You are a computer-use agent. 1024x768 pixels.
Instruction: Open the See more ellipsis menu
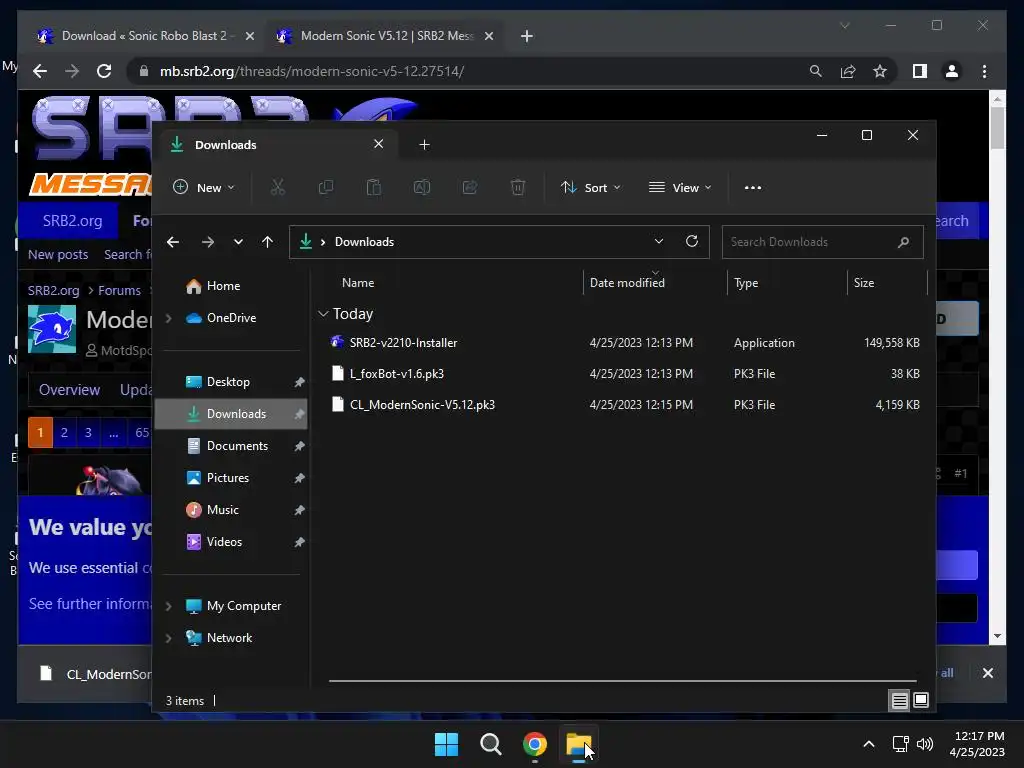pos(752,187)
